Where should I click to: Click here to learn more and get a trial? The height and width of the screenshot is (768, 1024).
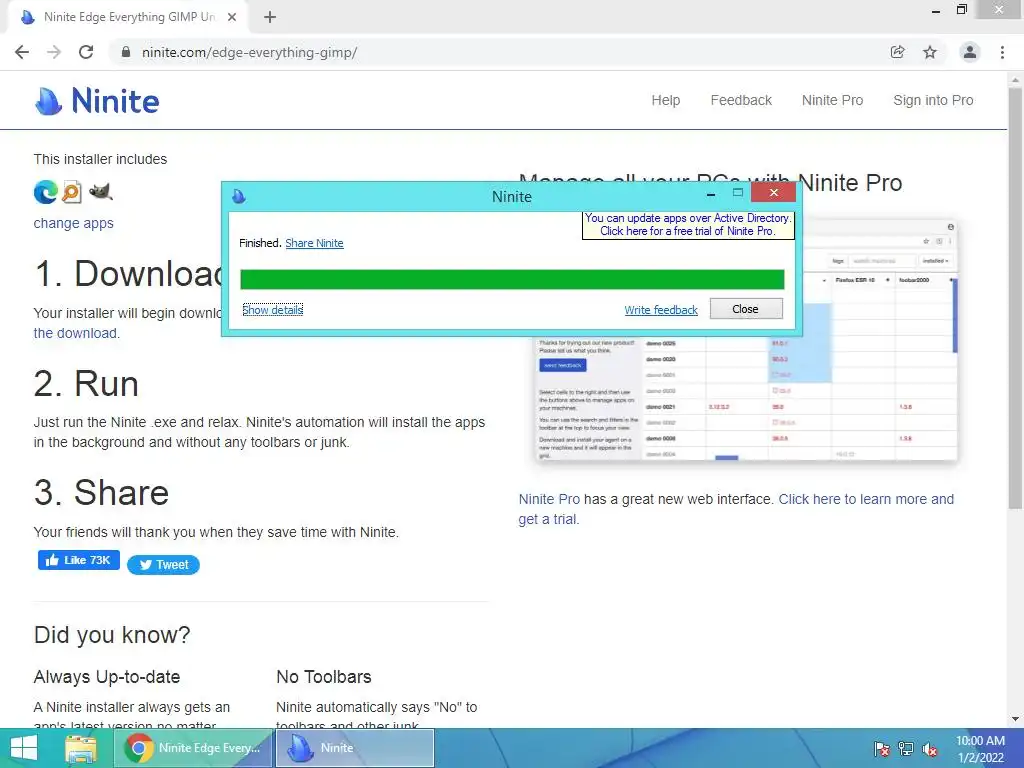736,509
